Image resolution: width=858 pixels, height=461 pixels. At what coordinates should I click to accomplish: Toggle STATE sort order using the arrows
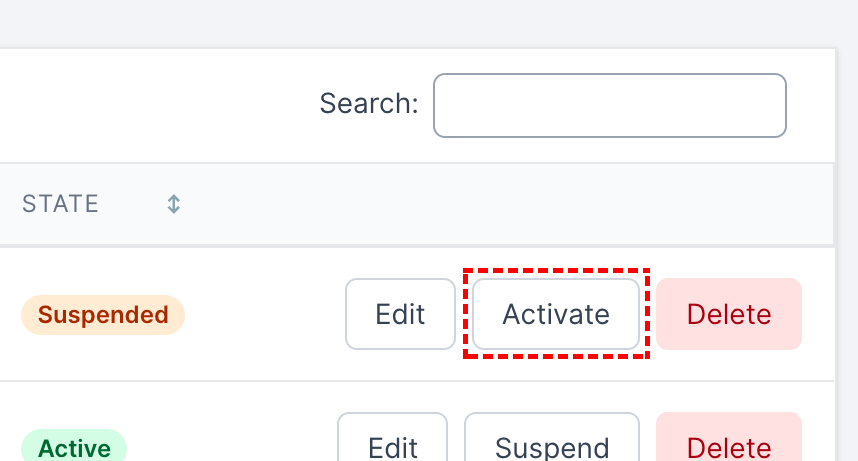pyautogui.click(x=173, y=204)
